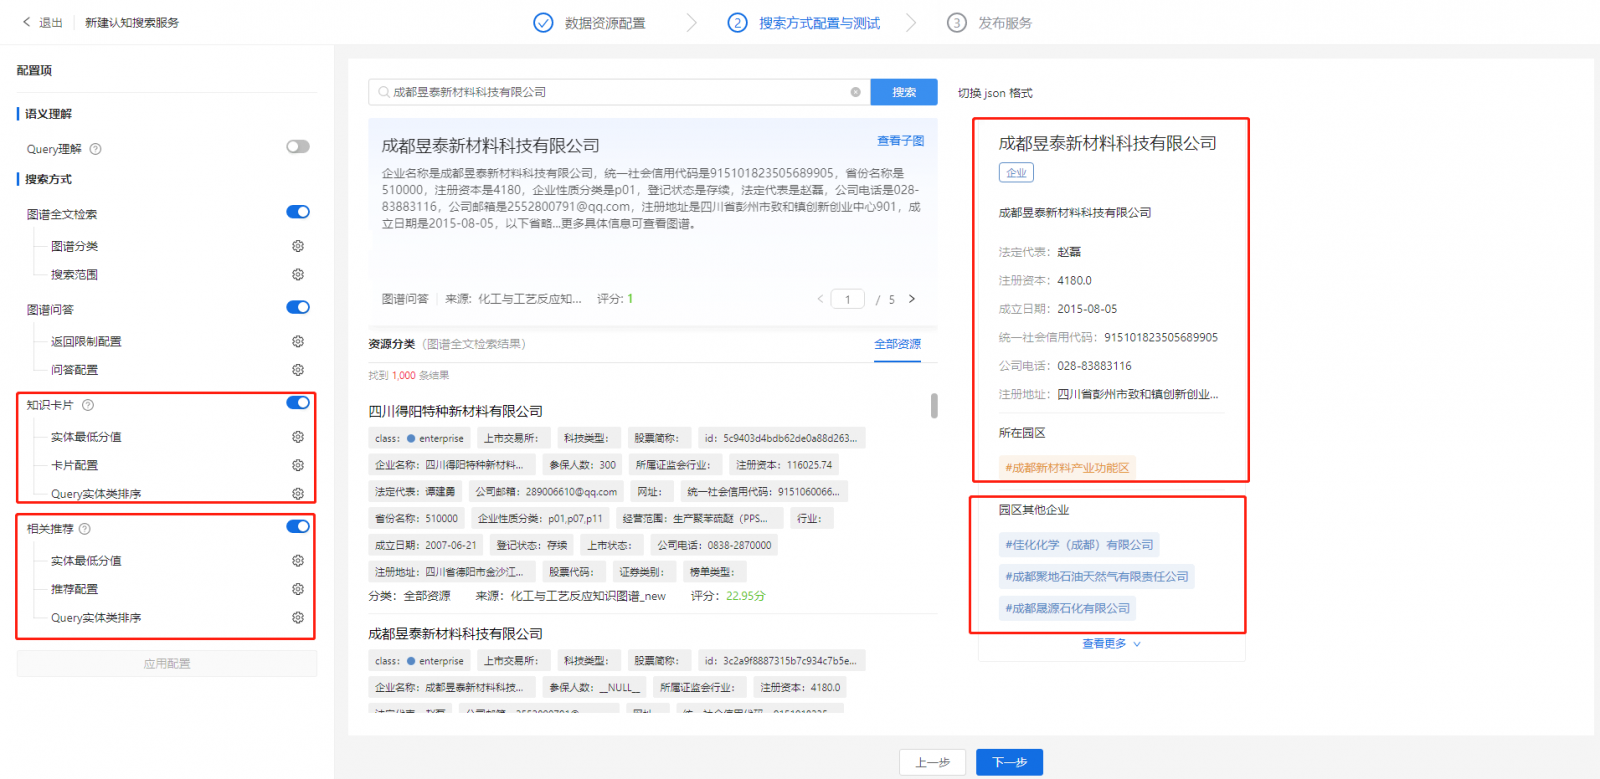Image resolution: width=1600 pixels, height=779 pixels.
Task: Click 评分: 22.95分 text
Action: point(728,596)
